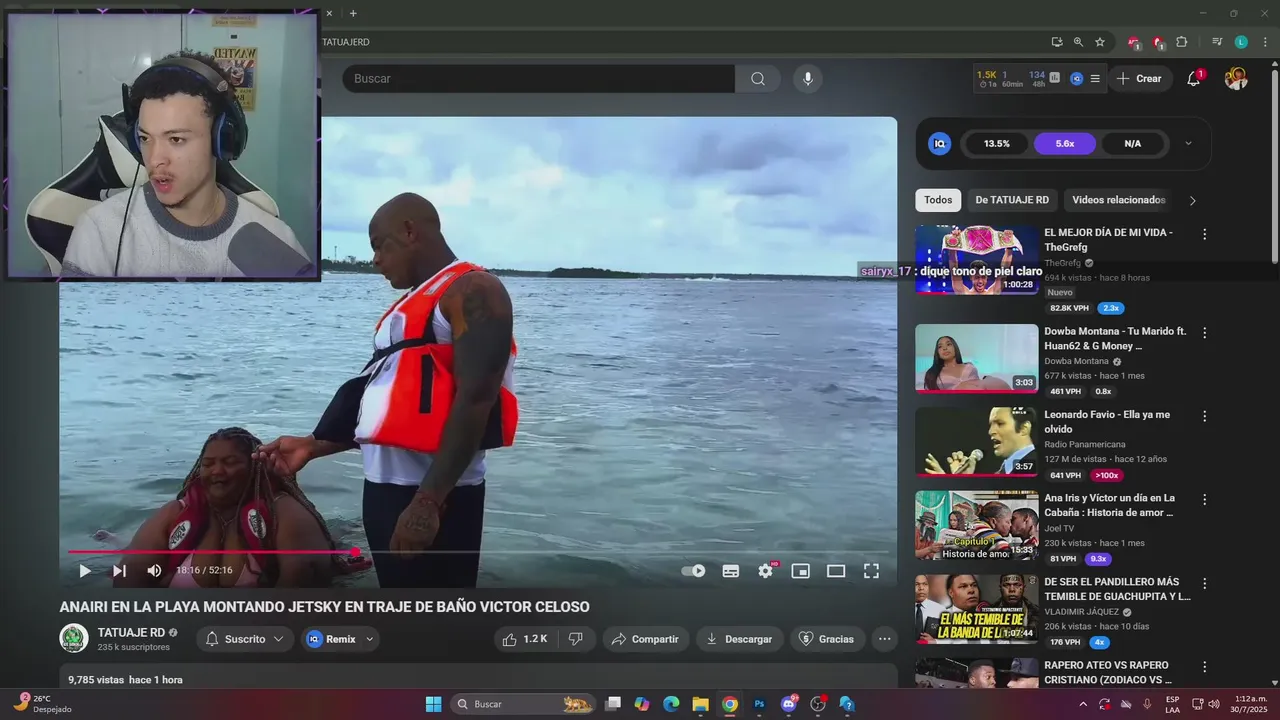The image size is (1280, 720).
Task: Open the Chrome zoom magnifier icon
Action: [1078, 42]
